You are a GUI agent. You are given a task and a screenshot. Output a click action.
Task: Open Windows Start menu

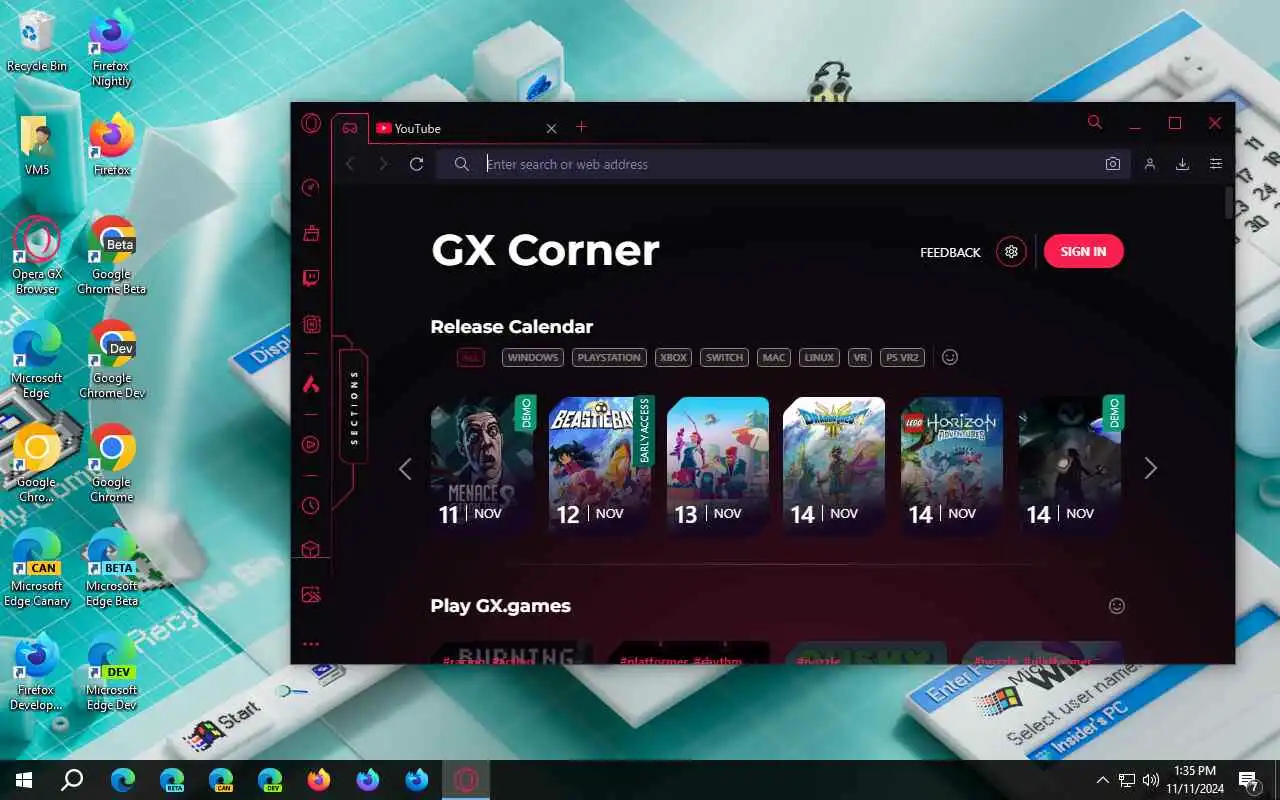click(x=24, y=780)
